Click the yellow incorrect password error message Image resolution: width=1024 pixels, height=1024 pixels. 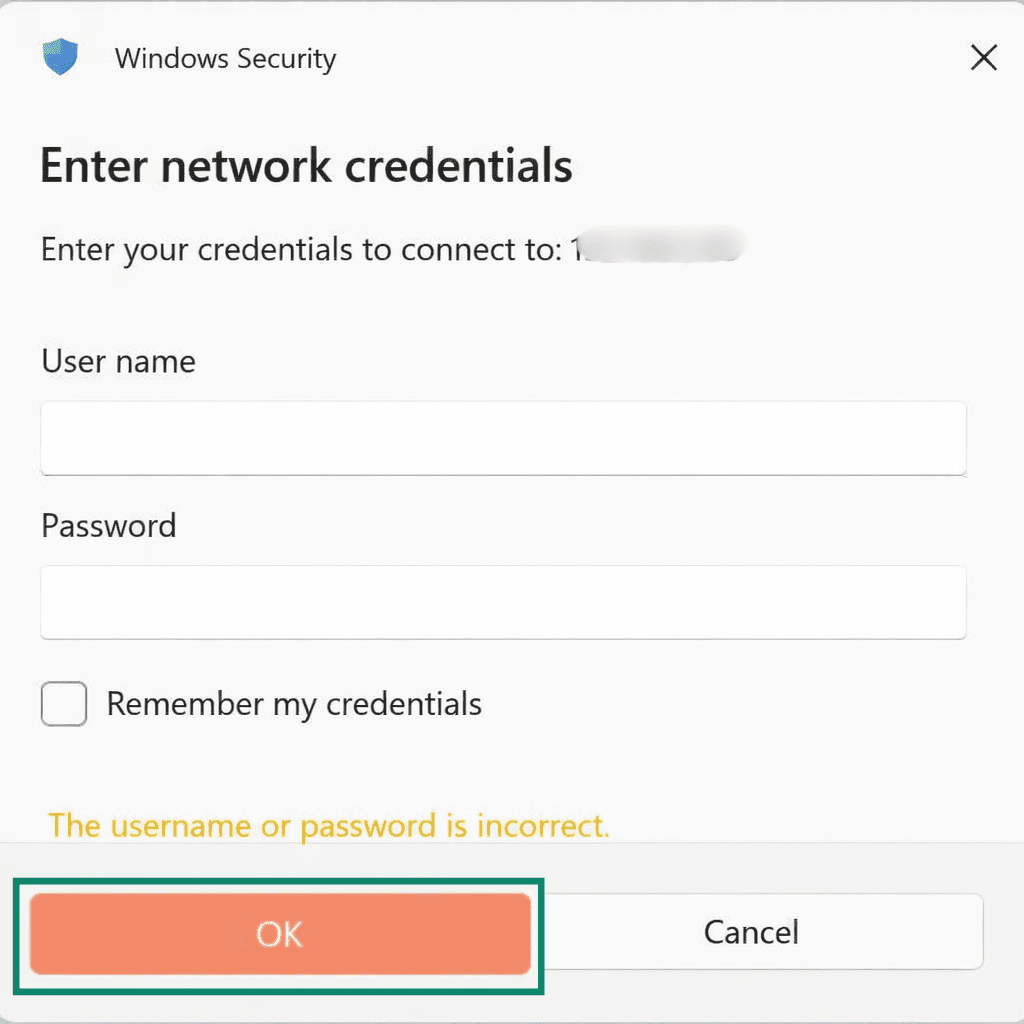coord(329,826)
